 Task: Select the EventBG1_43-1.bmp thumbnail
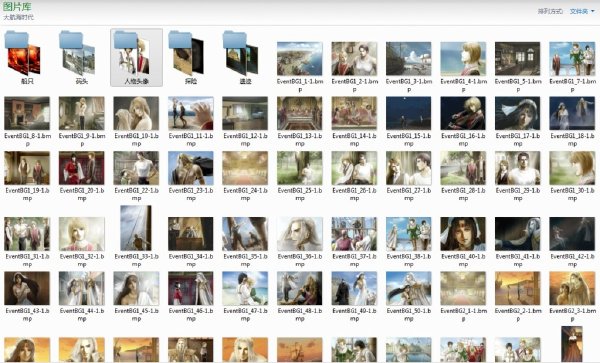click(x=27, y=288)
